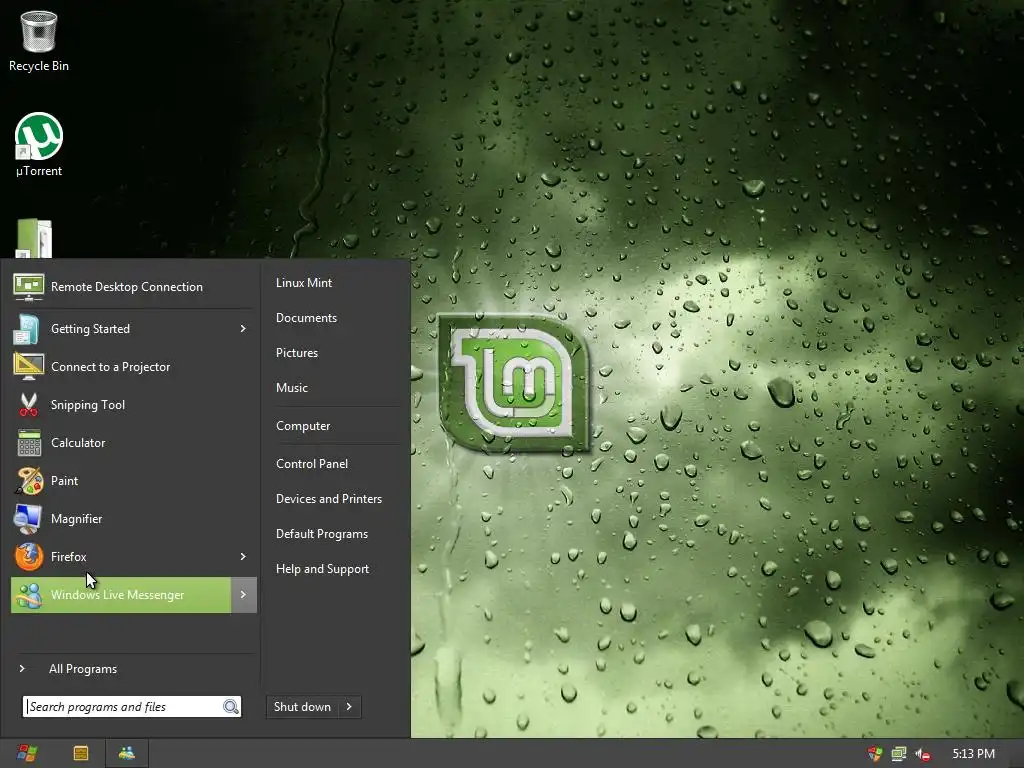The height and width of the screenshot is (768, 1024).
Task: Click the Snipping Tool scissors icon
Action: tap(28, 405)
